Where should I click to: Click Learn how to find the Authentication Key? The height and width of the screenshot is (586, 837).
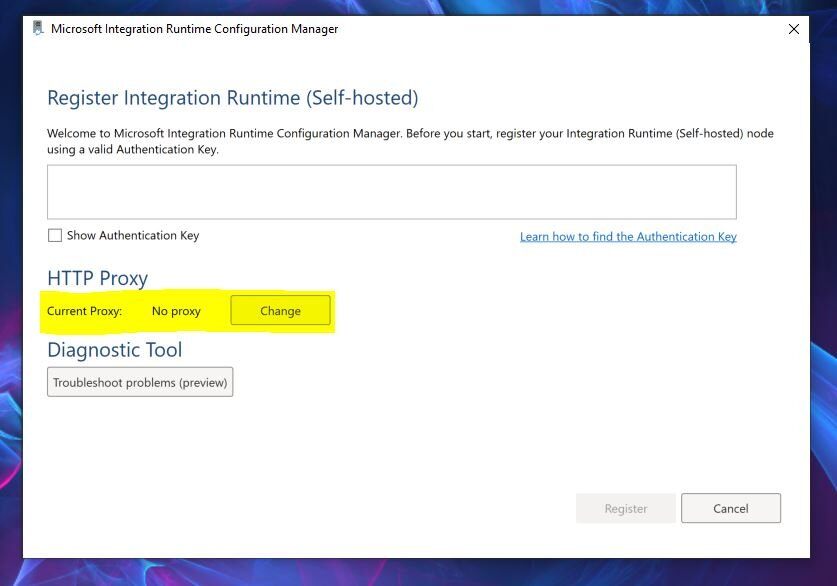tap(627, 236)
